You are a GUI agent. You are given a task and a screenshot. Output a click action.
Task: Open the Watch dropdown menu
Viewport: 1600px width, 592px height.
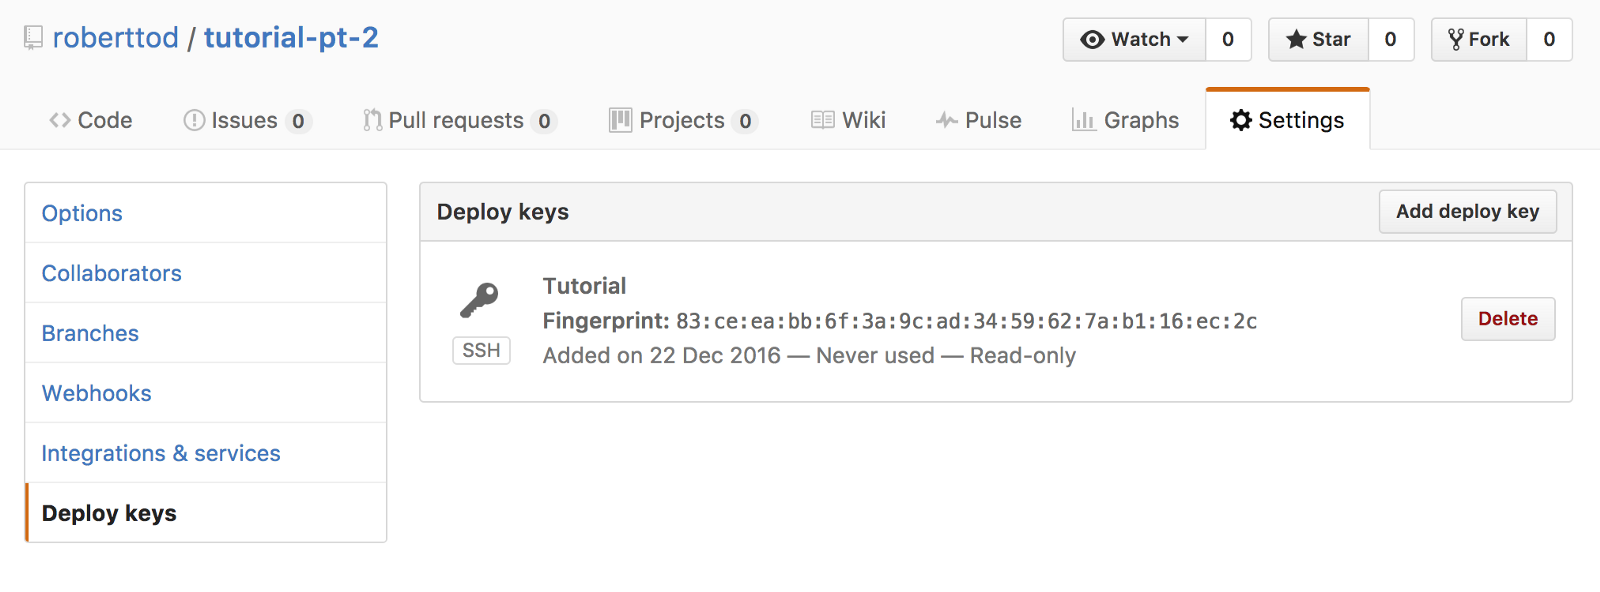click(x=1134, y=39)
